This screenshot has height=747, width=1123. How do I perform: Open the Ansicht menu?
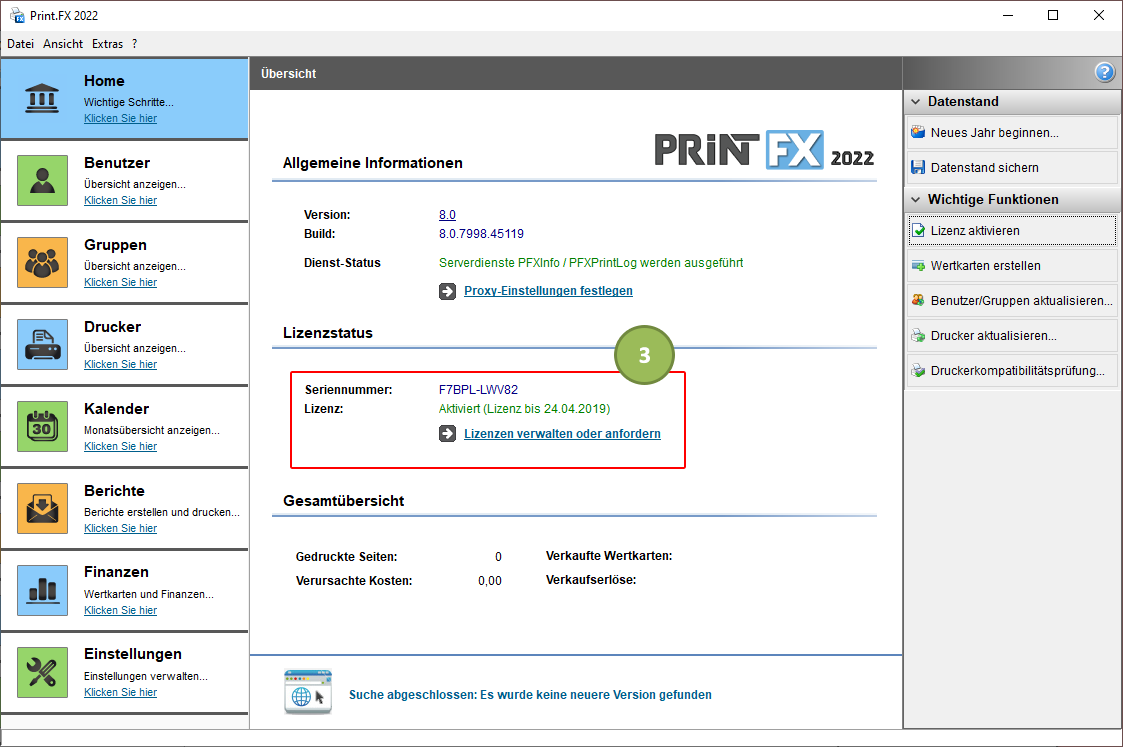(x=63, y=44)
